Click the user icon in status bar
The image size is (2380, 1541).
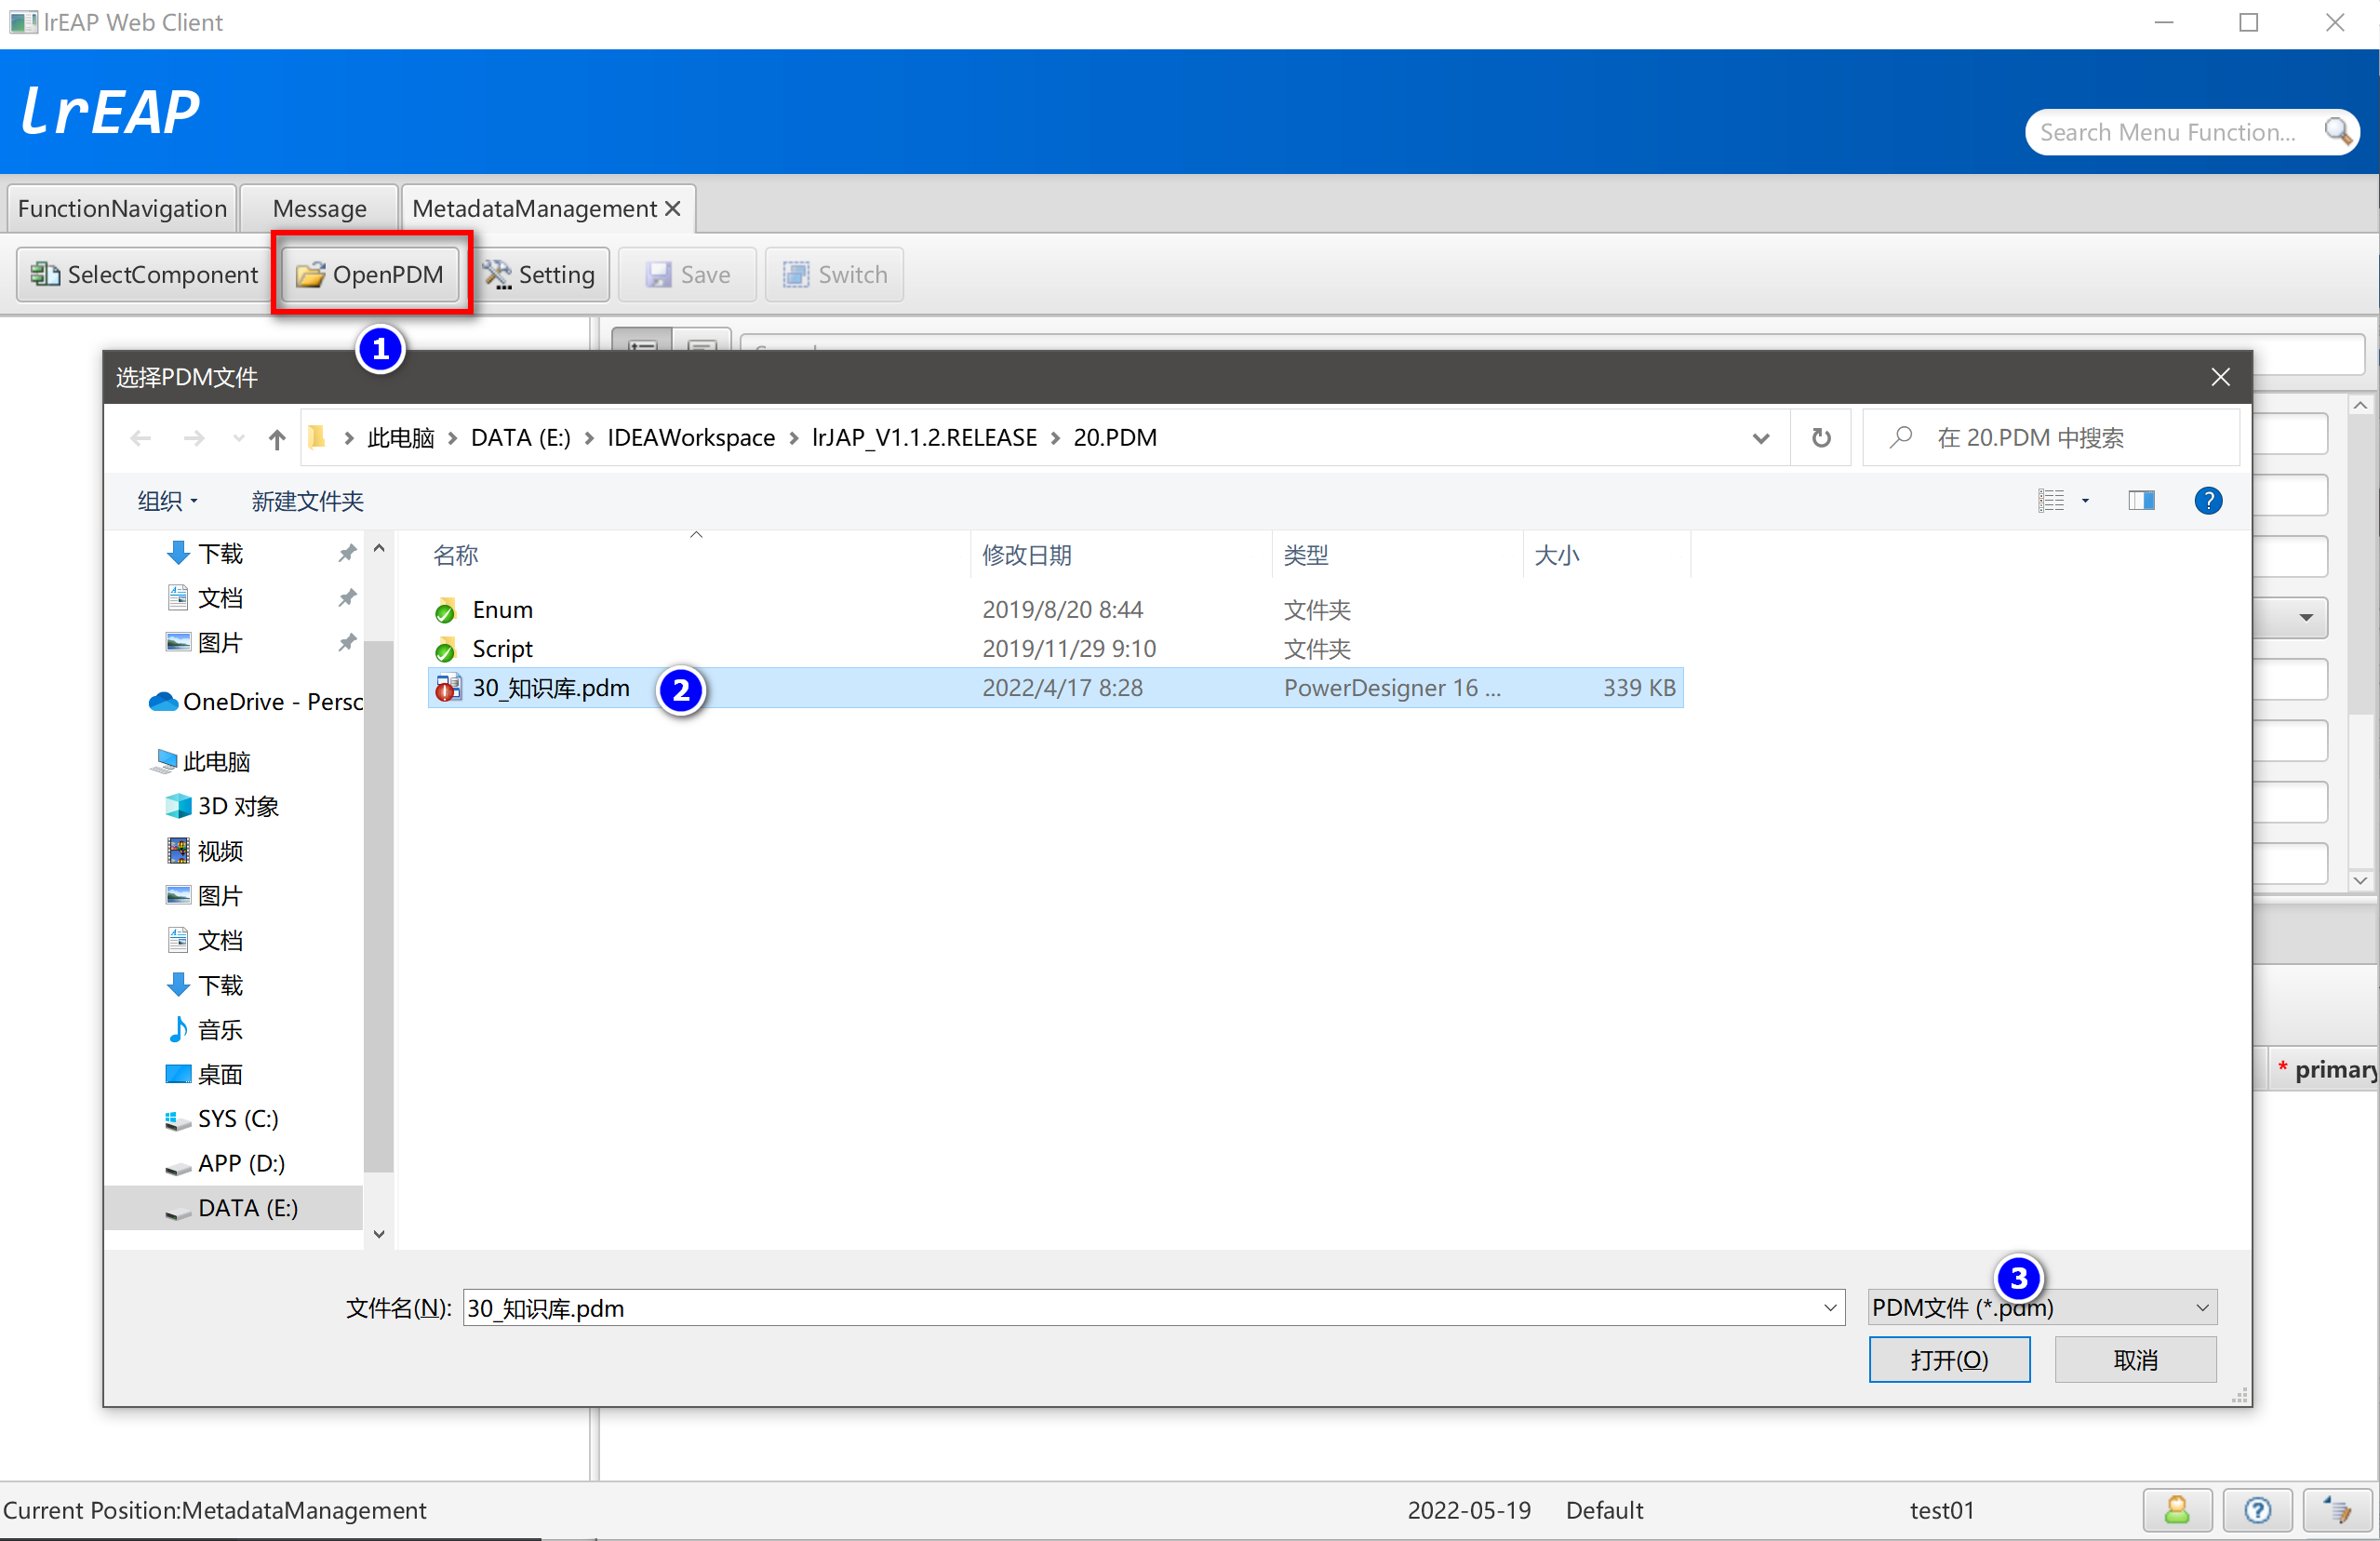coord(2177,1511)
